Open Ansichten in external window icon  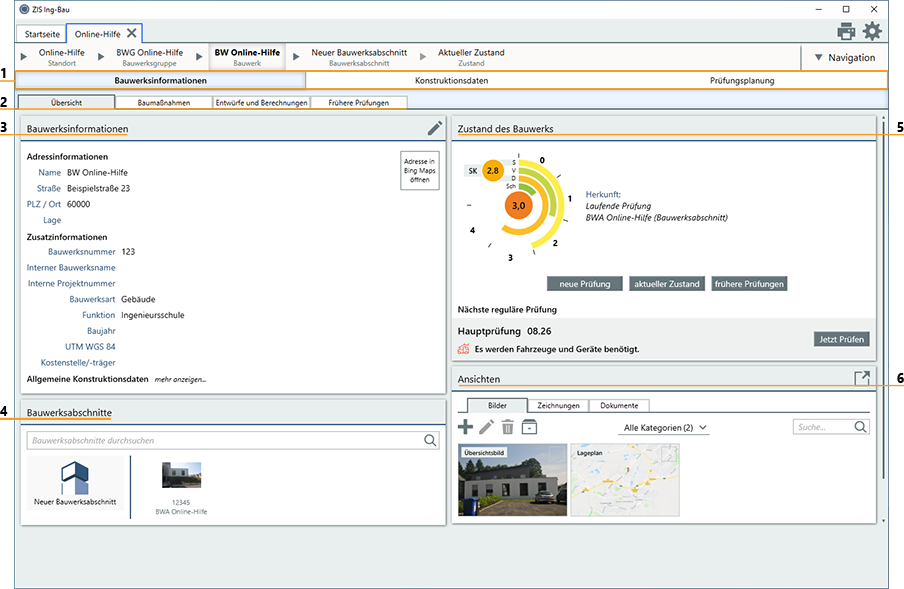[x=861, y=378]
